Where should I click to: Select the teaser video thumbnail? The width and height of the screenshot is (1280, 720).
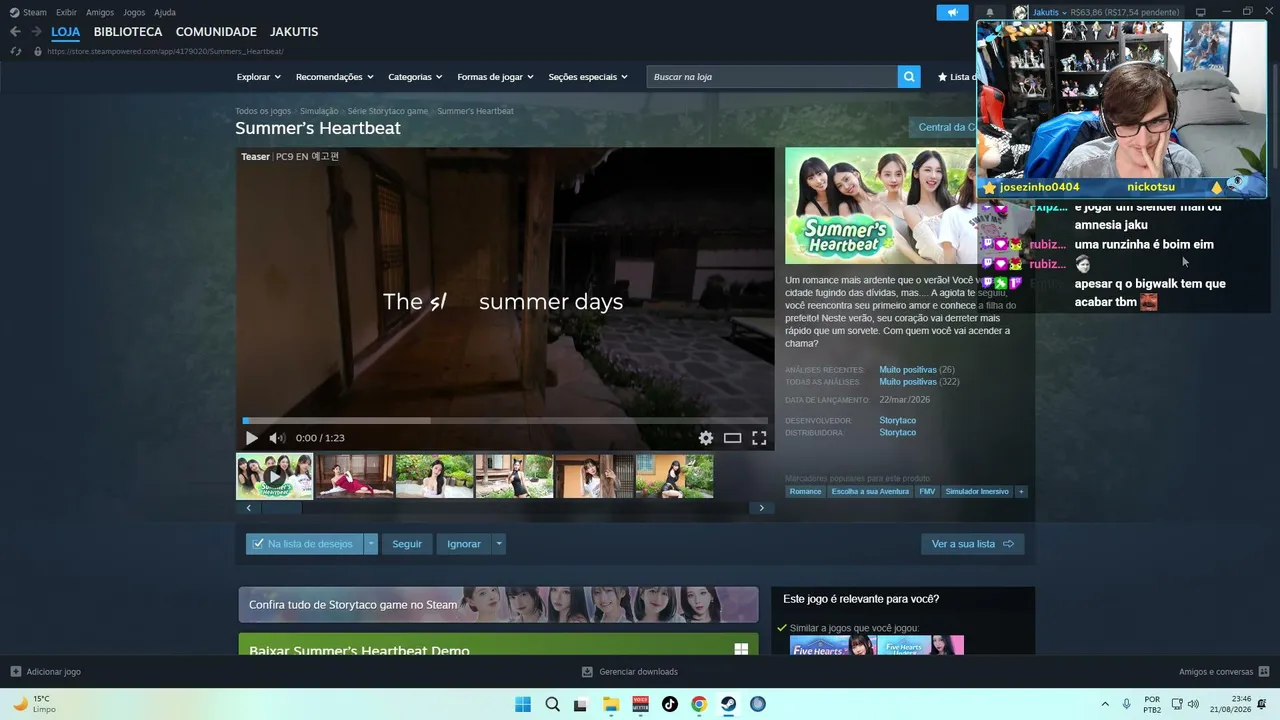click(274, 476)
